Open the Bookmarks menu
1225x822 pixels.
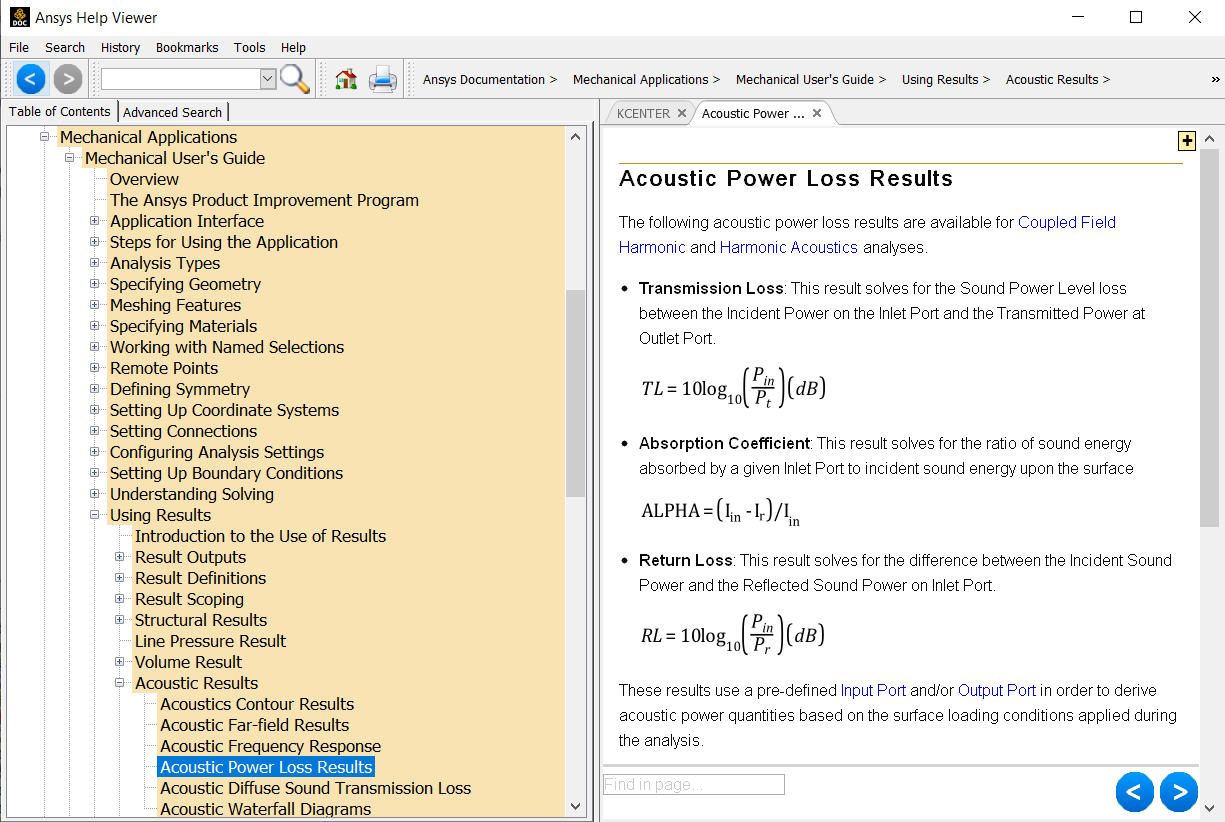187,47
